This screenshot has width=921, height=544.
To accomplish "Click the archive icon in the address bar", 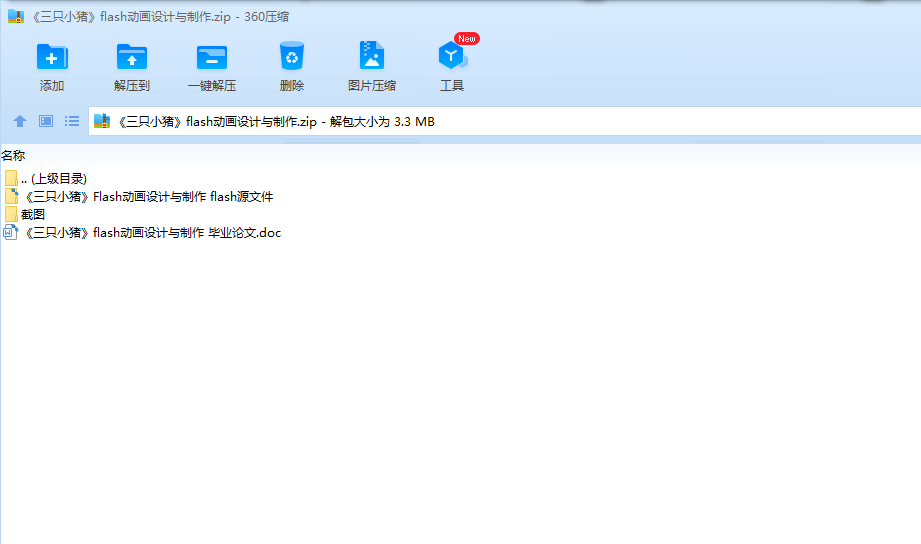I will pos(102,121).
